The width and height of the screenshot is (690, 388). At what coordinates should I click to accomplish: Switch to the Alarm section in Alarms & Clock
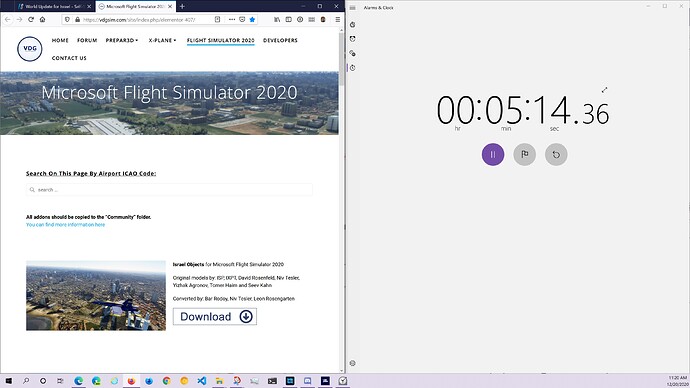(x=352, y=39)
